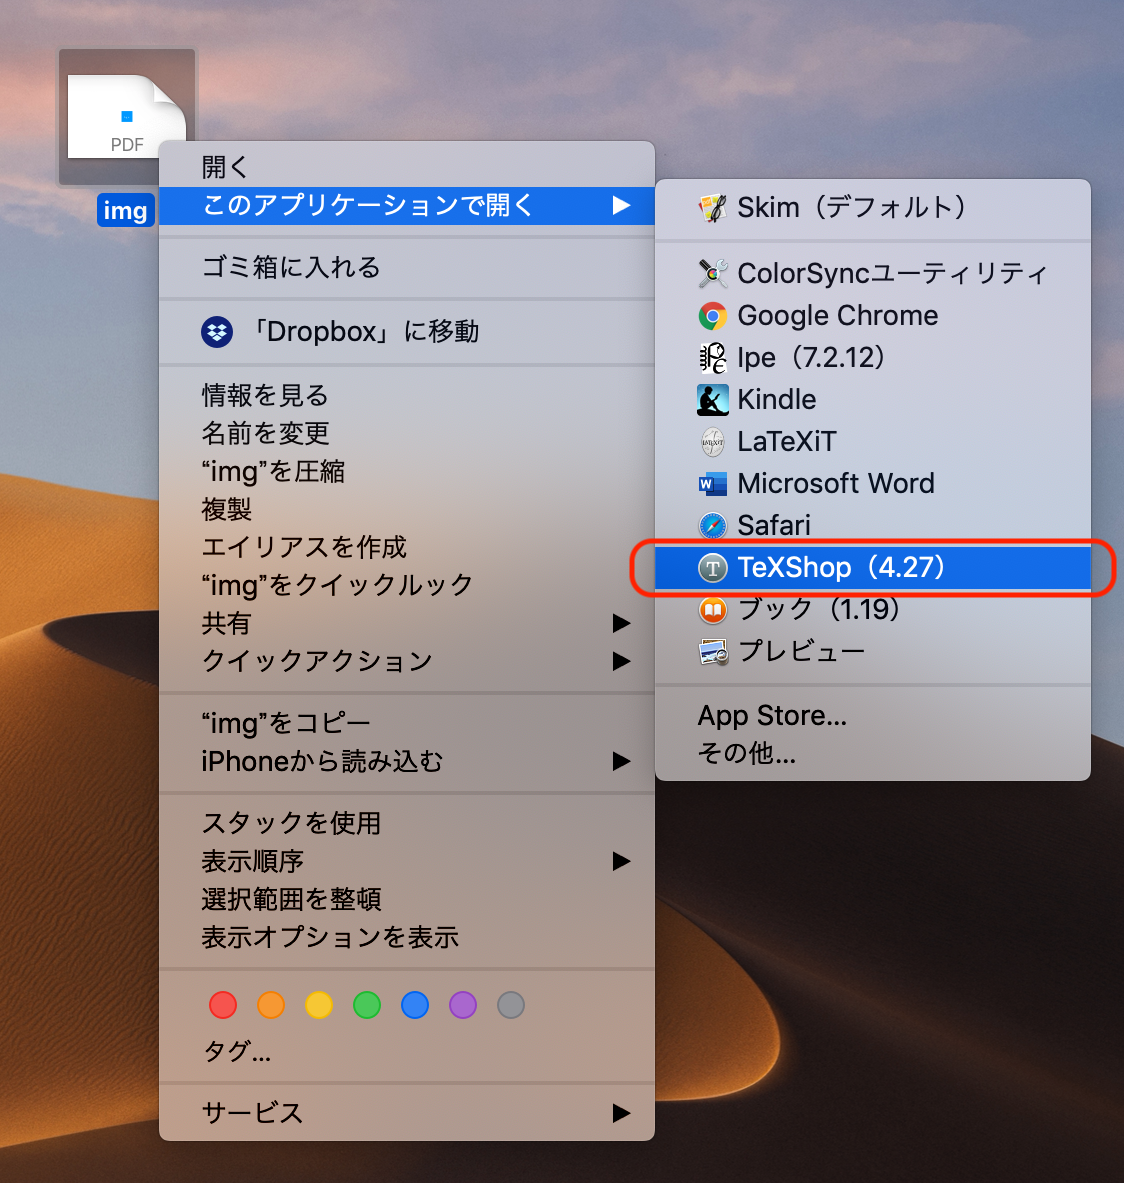Image resolution: width=1124 pixels, height=1183 pixels.
Task: Choose 情報を見る menu item
Action: (407, 395)
